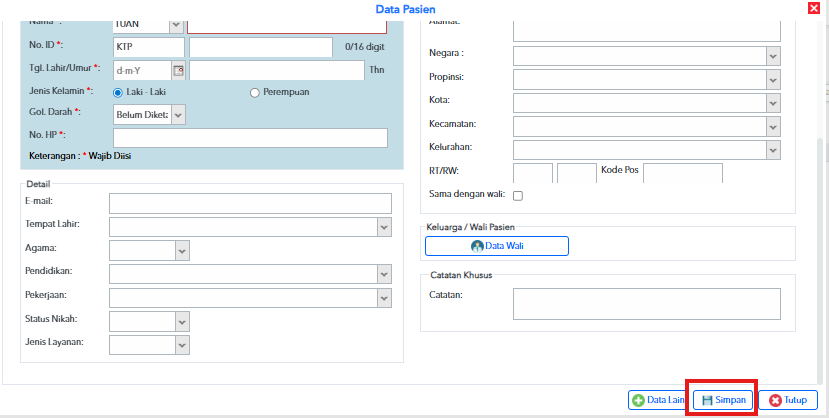
Task: Click the Catatan text area
Action: (x=647, y=304)
